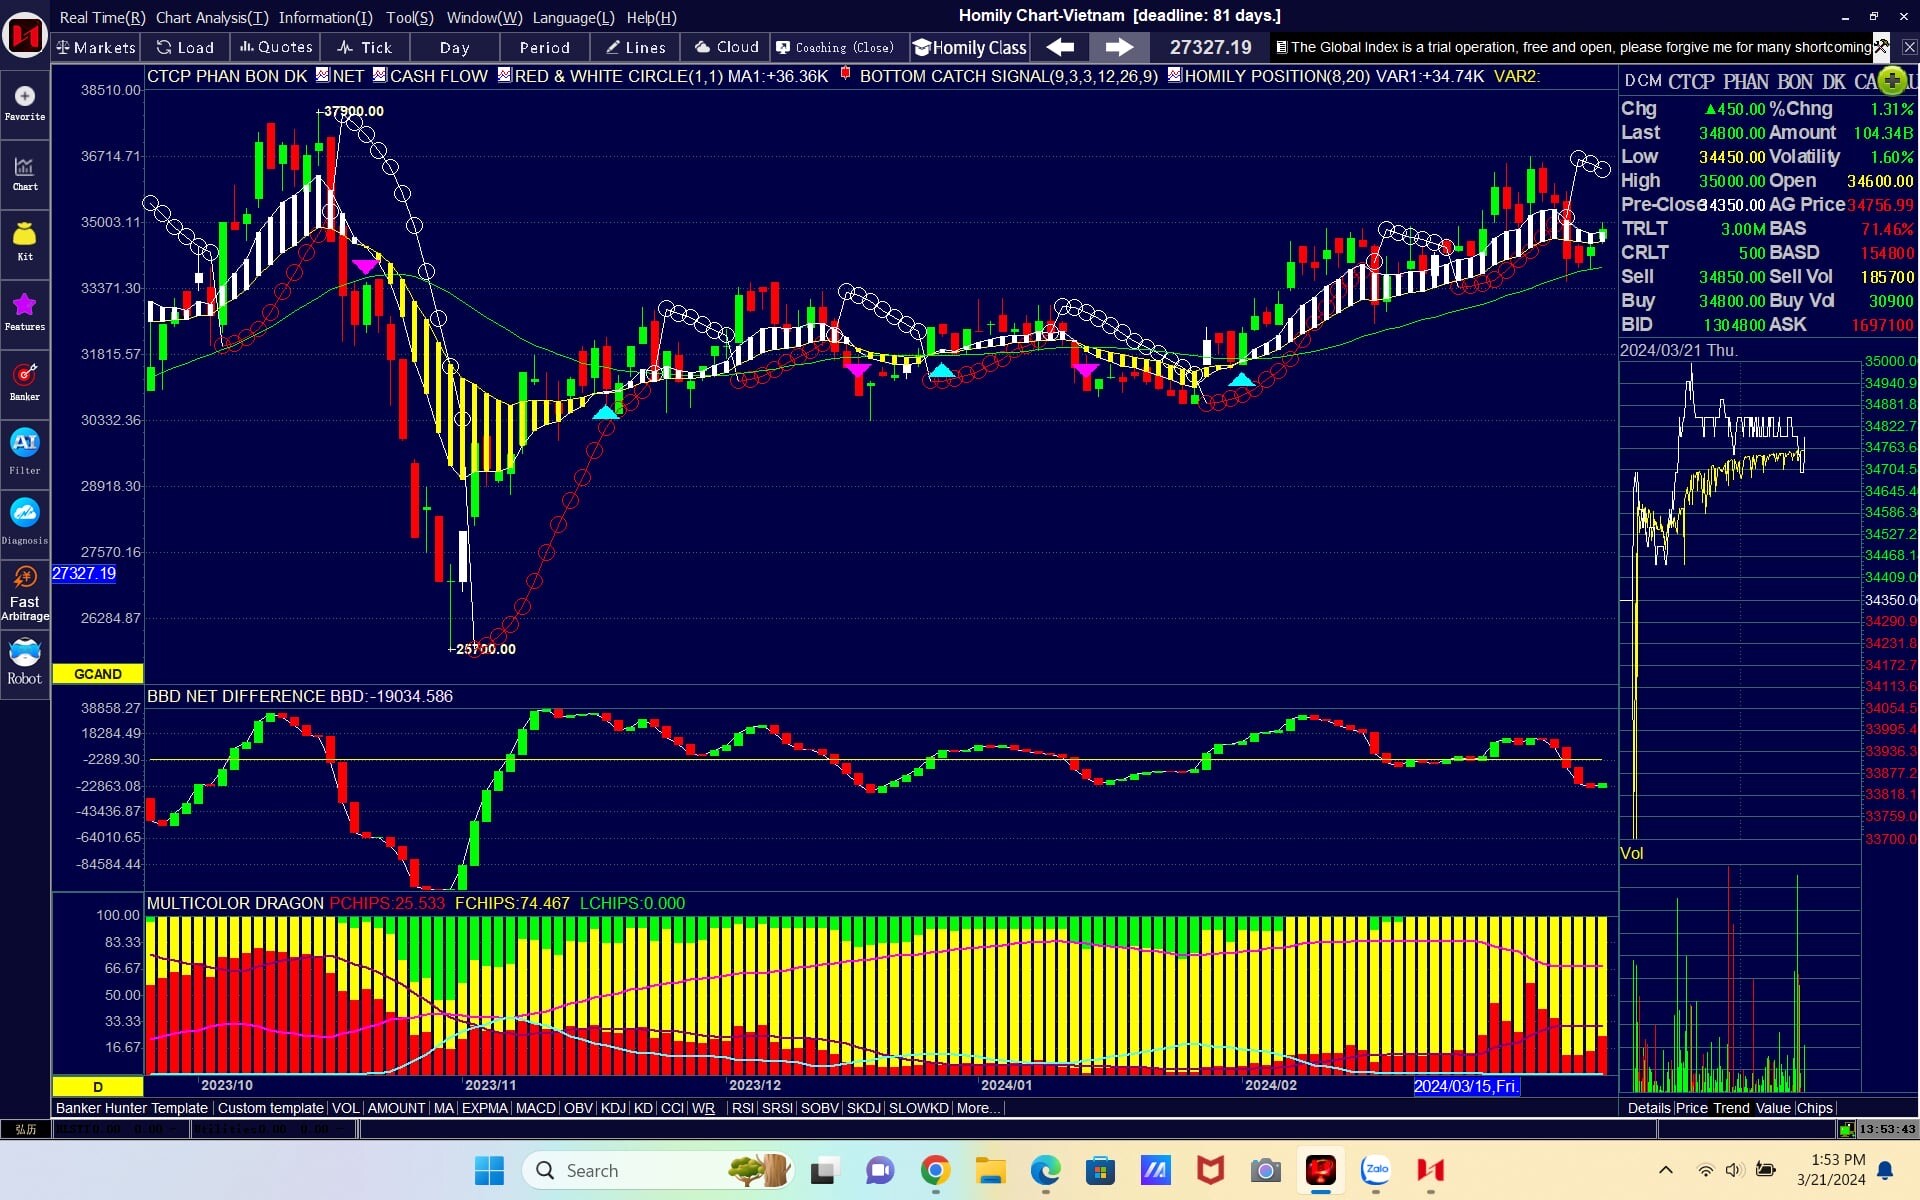
Task: Open the Robot assistant icon
Action: [25, 661]
